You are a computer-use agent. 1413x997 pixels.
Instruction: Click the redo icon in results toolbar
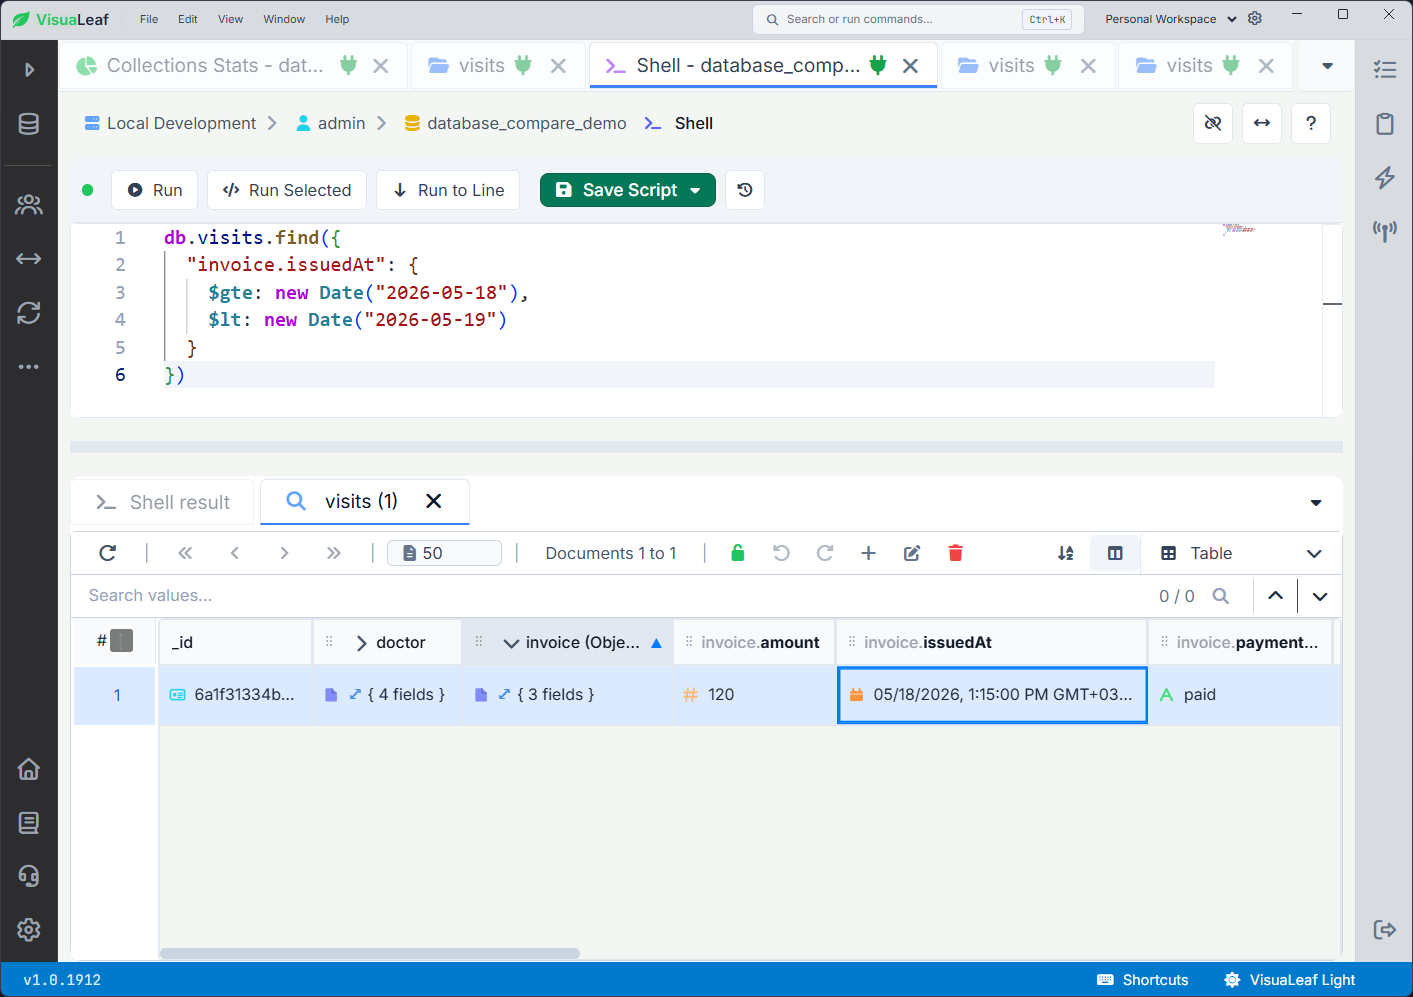[x=825, y=553]
